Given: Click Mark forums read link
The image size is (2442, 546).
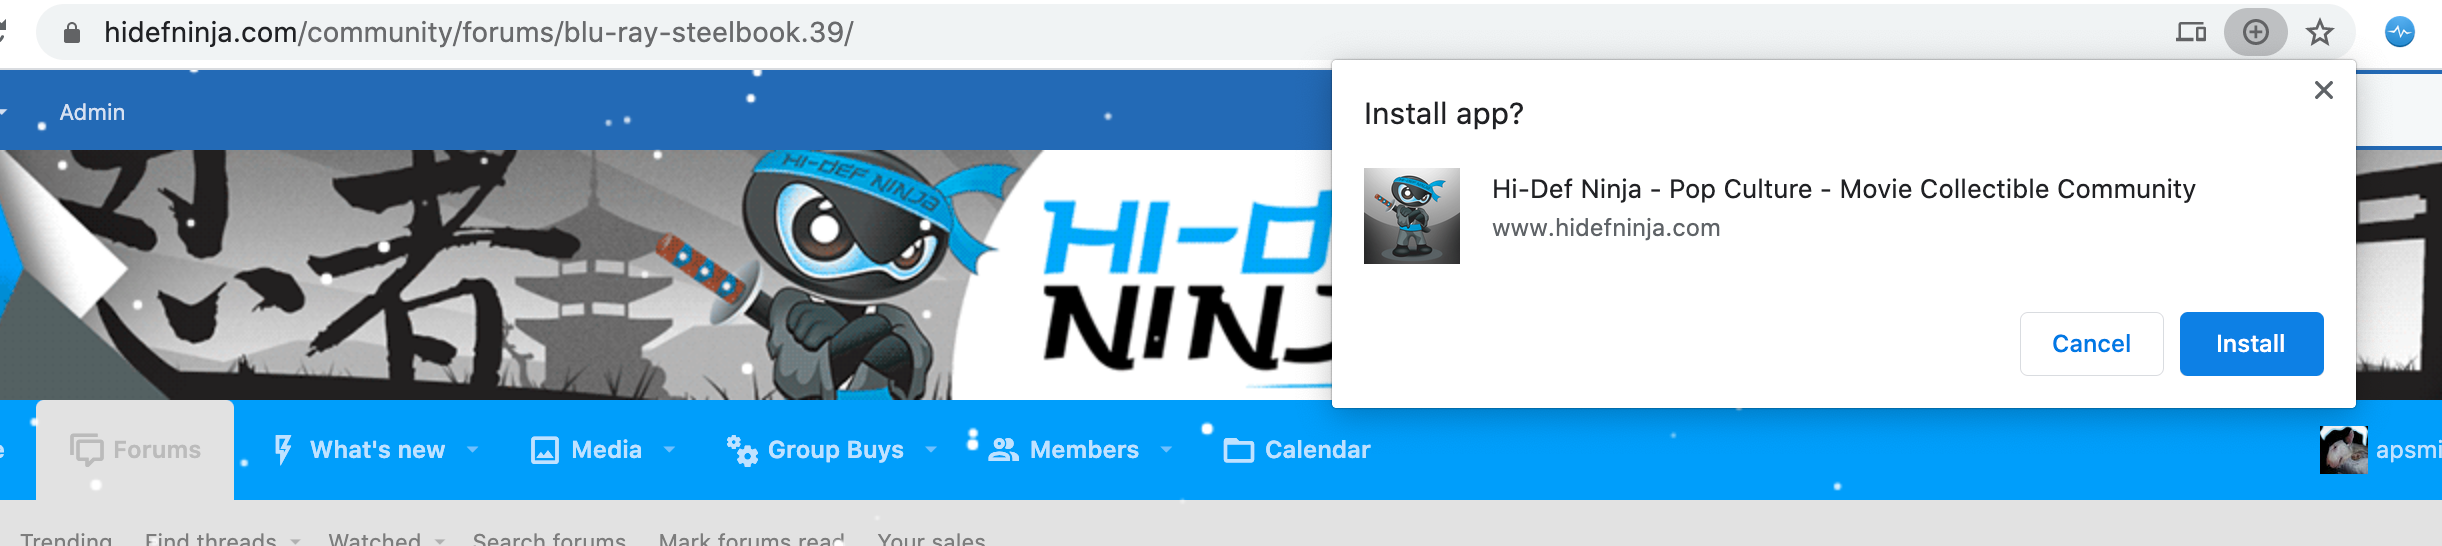Looking at the screenshot, I should [751, 539].
